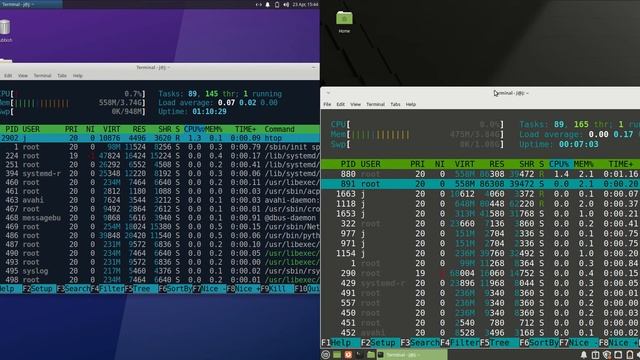This screenshot has width=640, height=360.
Task: Open Tabs menu in right terminal window
Action: tap(395, 104)
